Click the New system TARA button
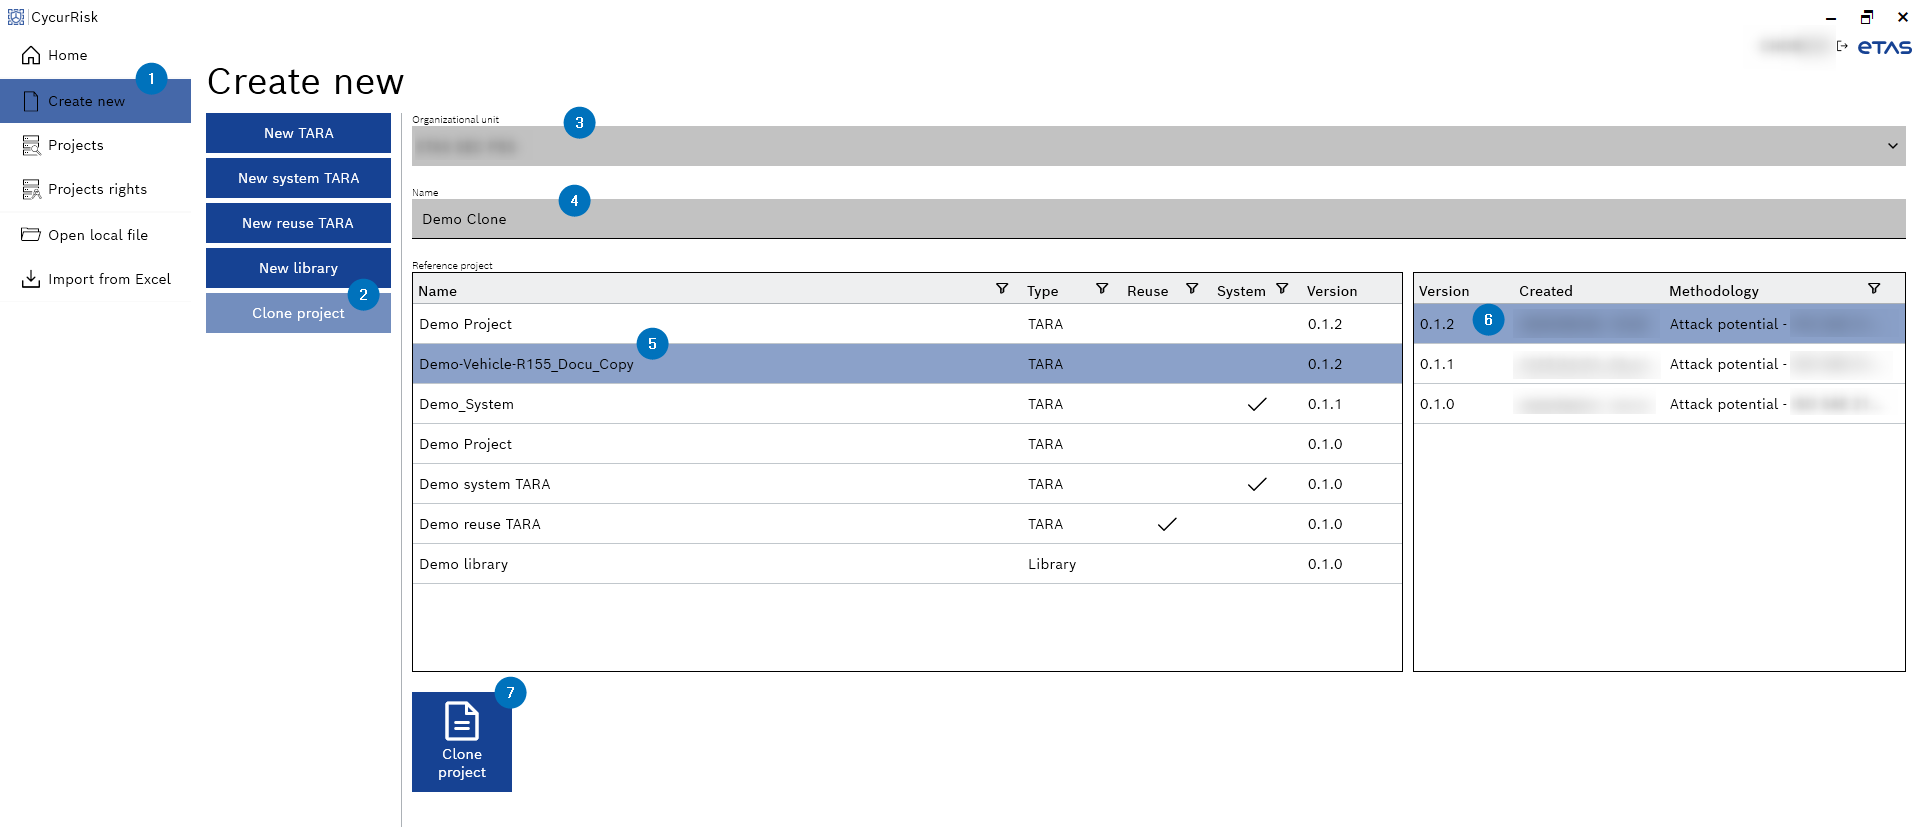The height and width of the screenshot is (827, 1920). (298, 178)
